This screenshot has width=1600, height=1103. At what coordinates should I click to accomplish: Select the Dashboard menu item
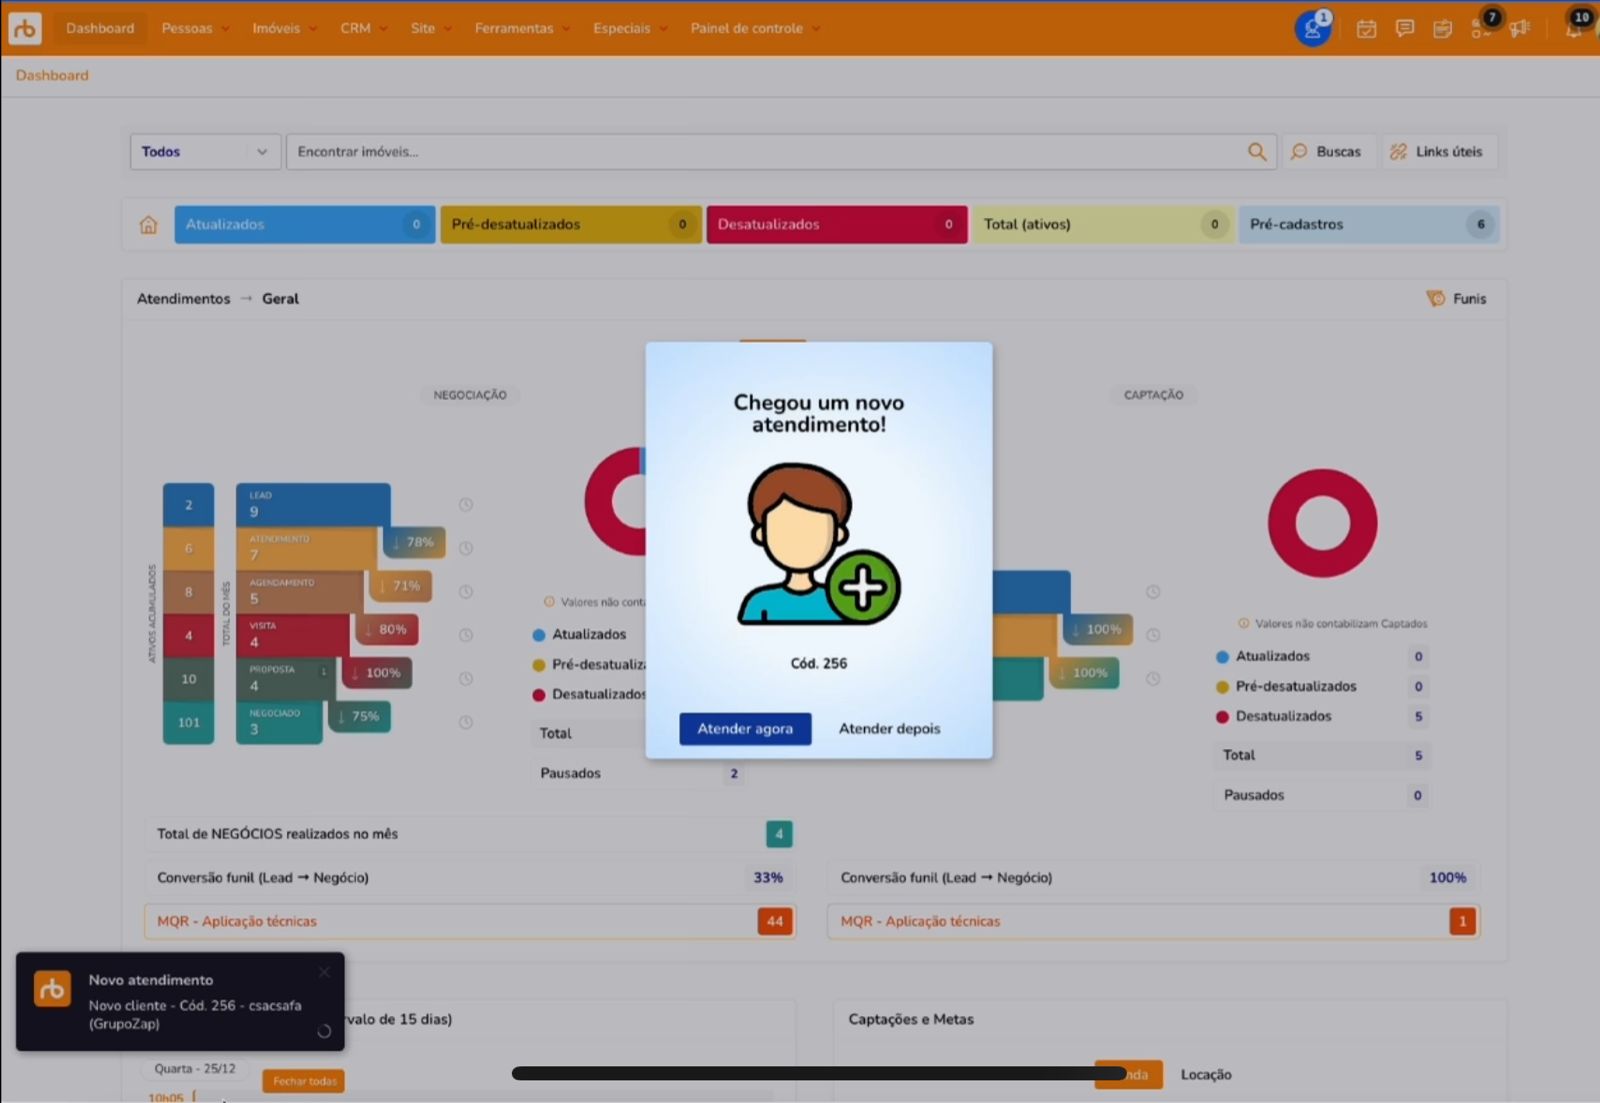[100, 28]
